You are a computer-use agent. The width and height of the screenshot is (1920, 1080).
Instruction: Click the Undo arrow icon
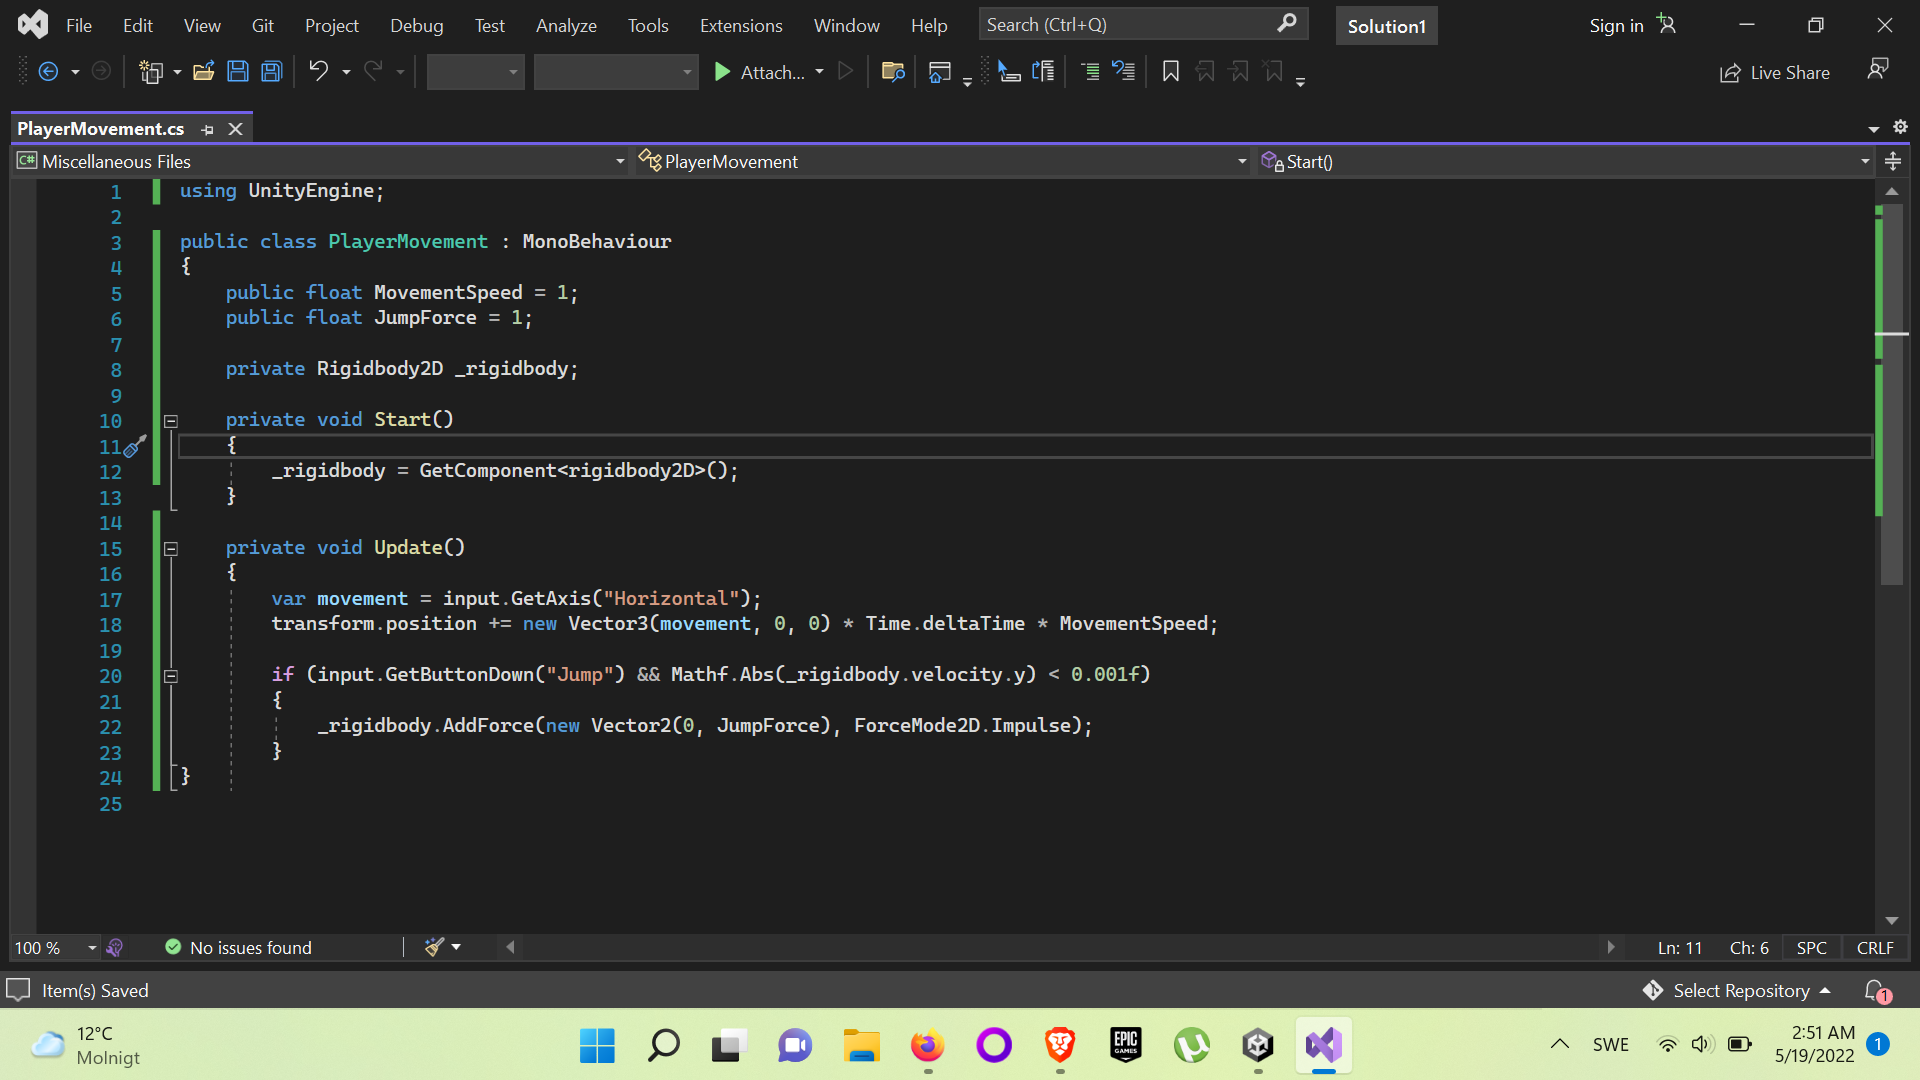318,72
